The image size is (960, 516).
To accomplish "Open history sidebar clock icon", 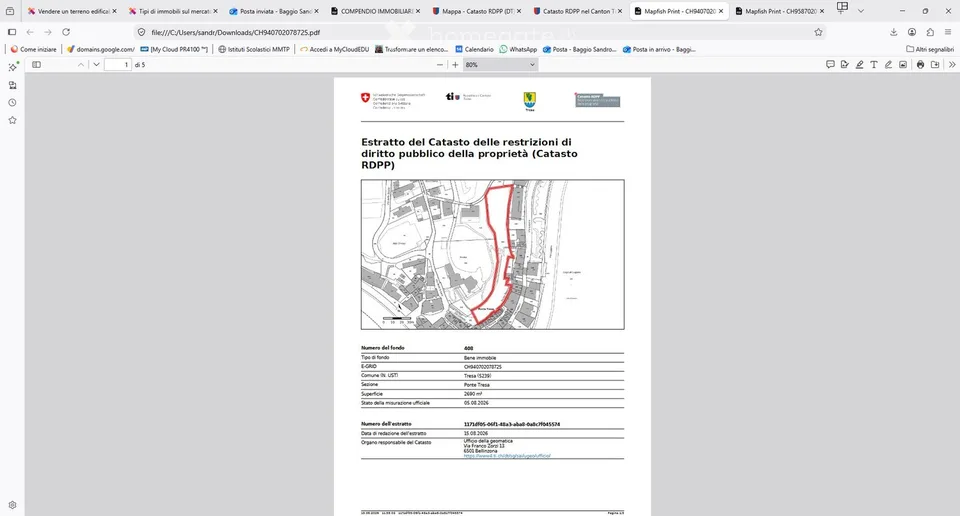I will click(12, 103).
